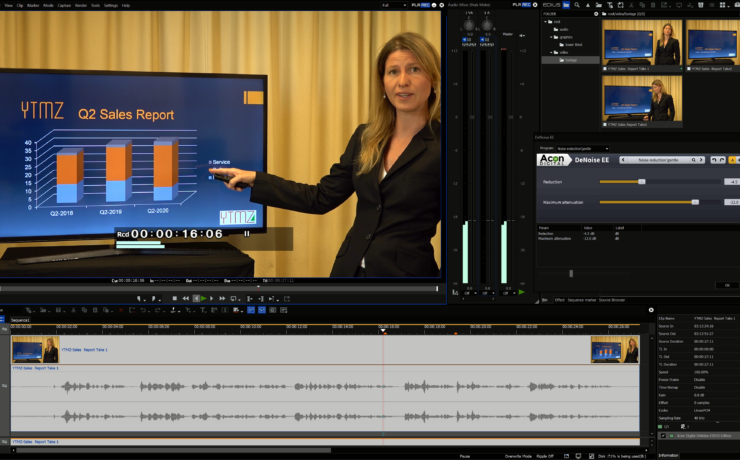Switch to the Sequence marker tab
Image resolution: width=740 pixels, height=460 pixels.
[x=582, y=300]
